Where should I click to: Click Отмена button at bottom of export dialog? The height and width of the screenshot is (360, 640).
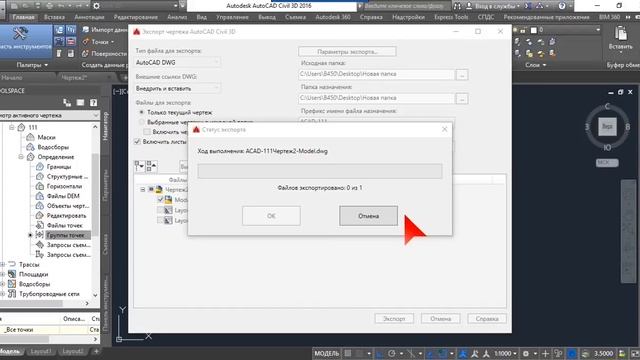[x=440, y=318]
